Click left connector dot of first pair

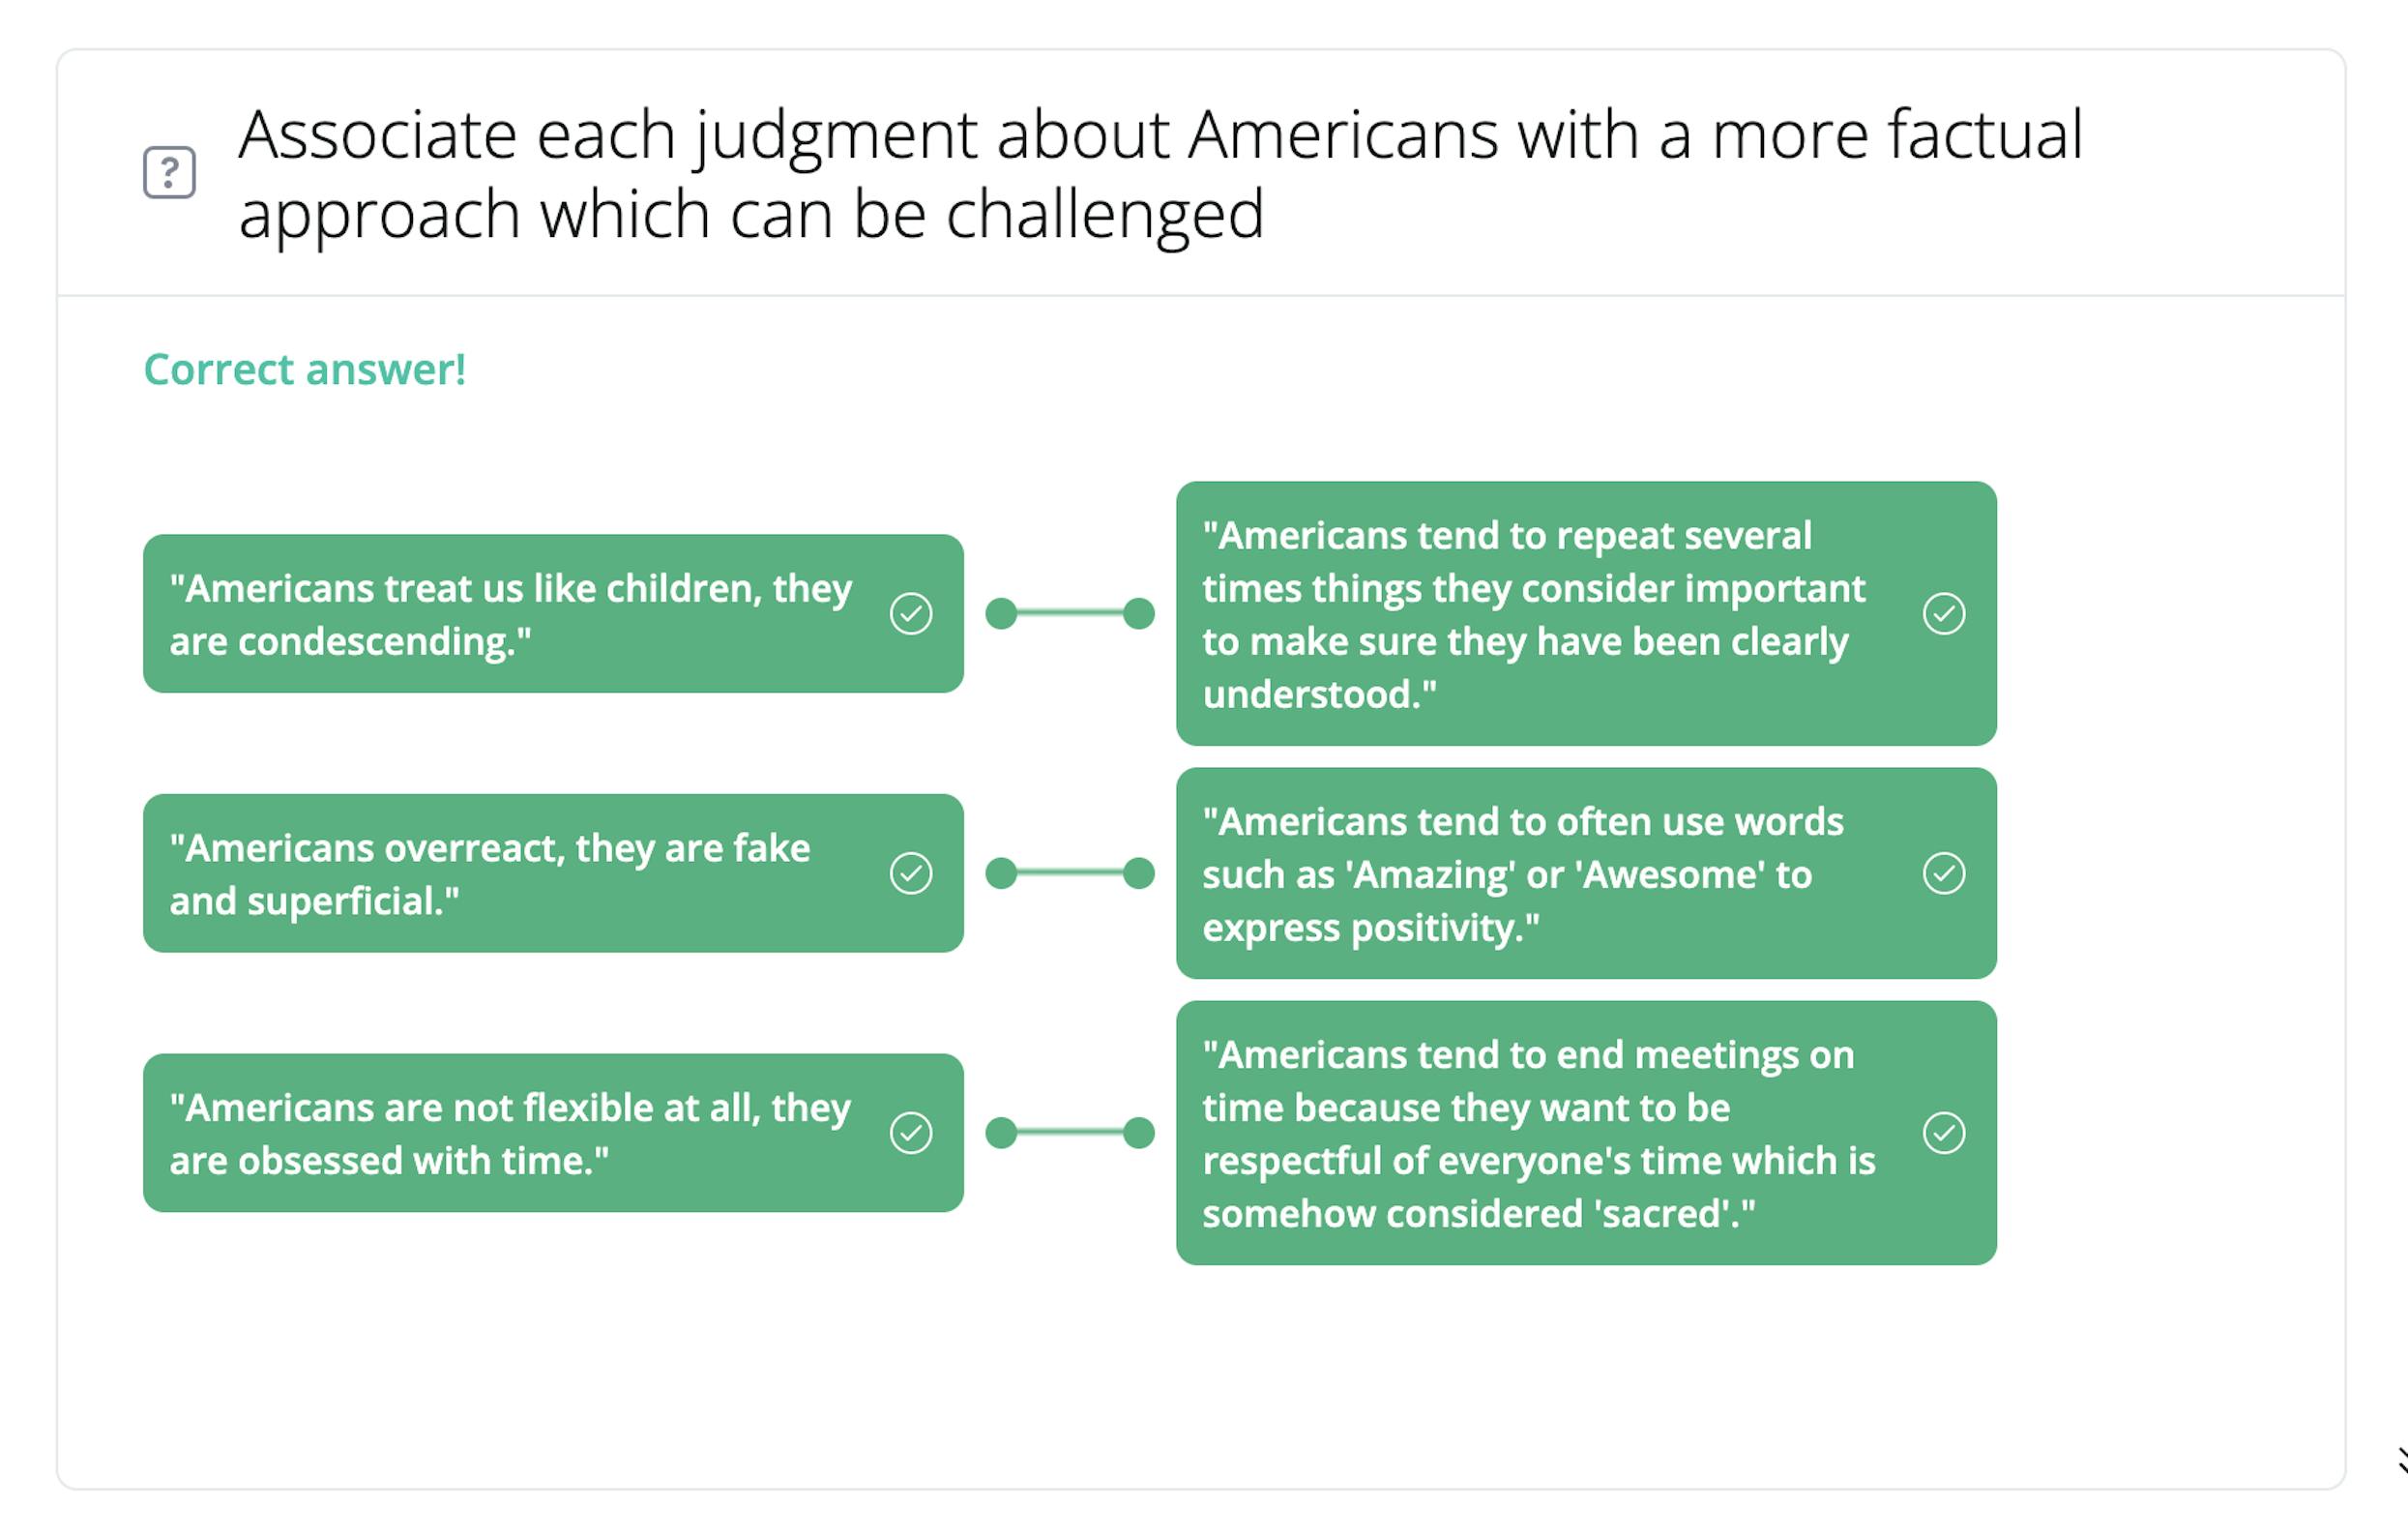click(x=1001, y=614)
